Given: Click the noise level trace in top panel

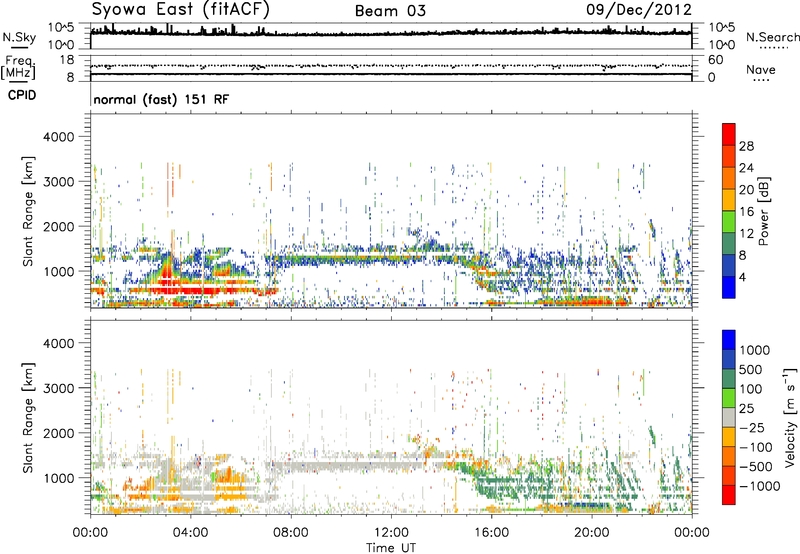Looking at the screenshot, I should (x=391, y=33).
